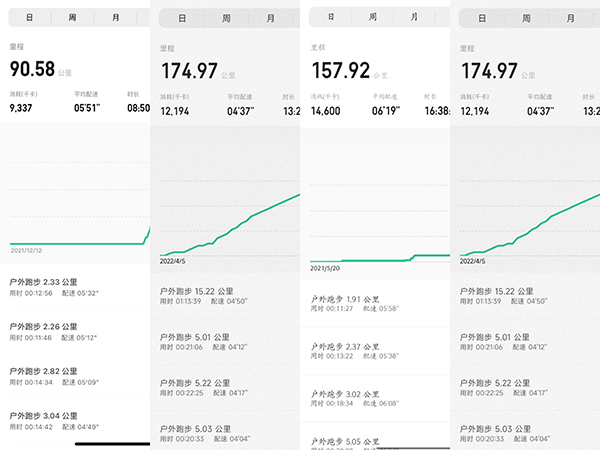Open the 月 tab above 157.92 mileage
This screenshot has height=450, width=600.
[x=417, y=16]
